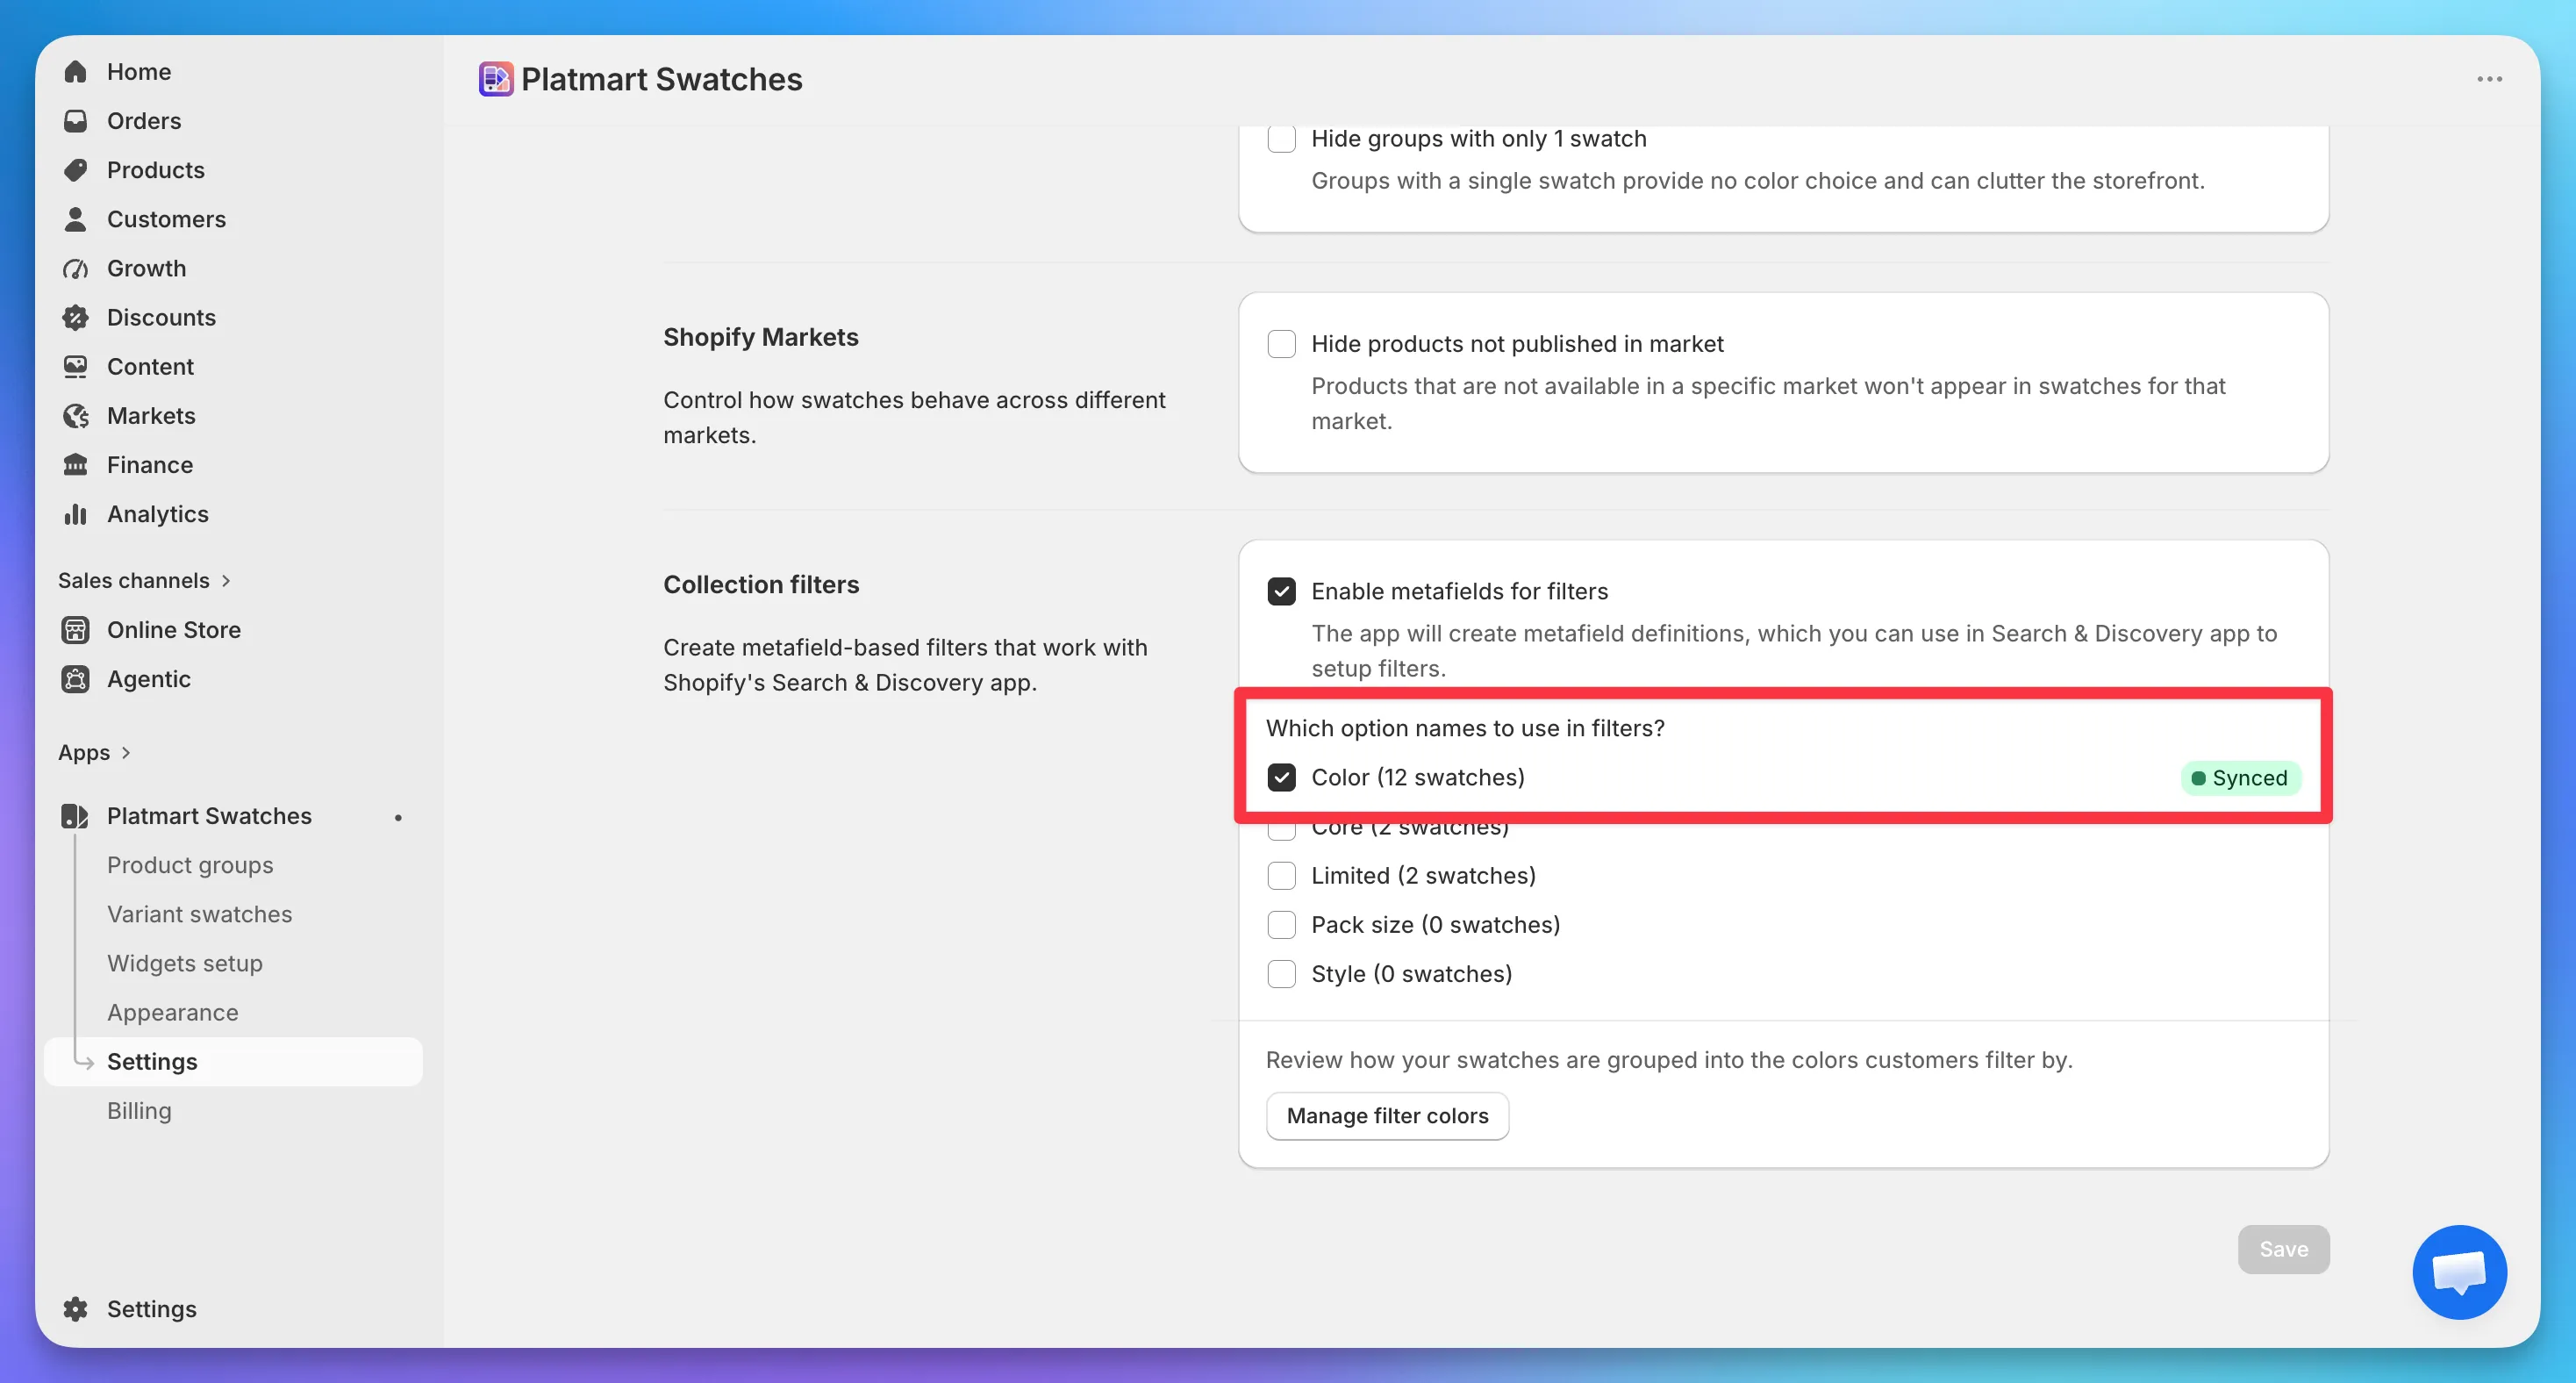Click Manage filter colors button
2576x1383 pixels.
(1387, 1115)
